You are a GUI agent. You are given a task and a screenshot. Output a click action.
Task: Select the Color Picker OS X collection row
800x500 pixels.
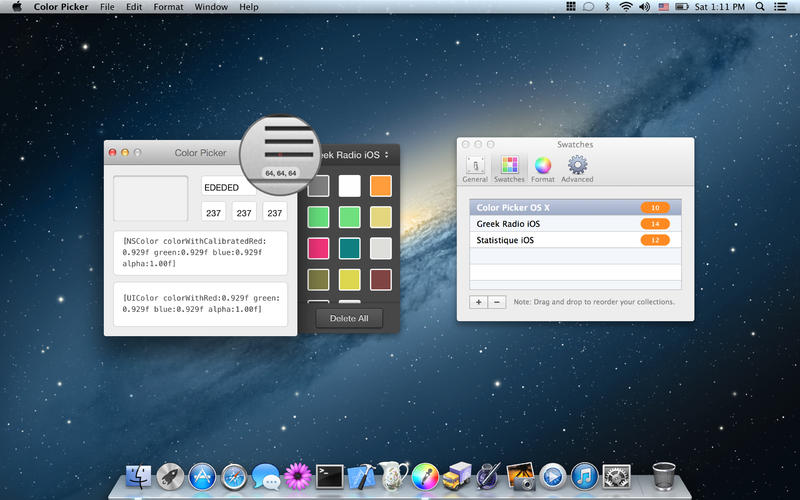(x=575, y=208)
